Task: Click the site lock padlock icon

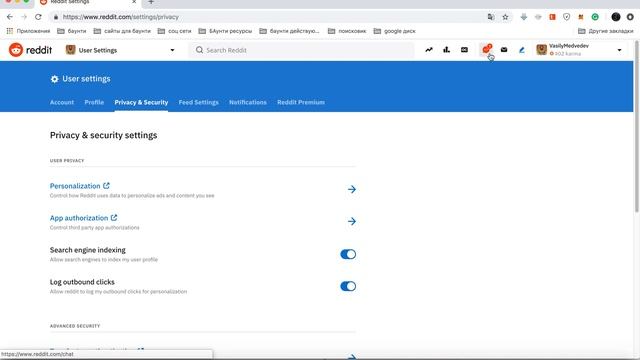Action: coord(56,17)
